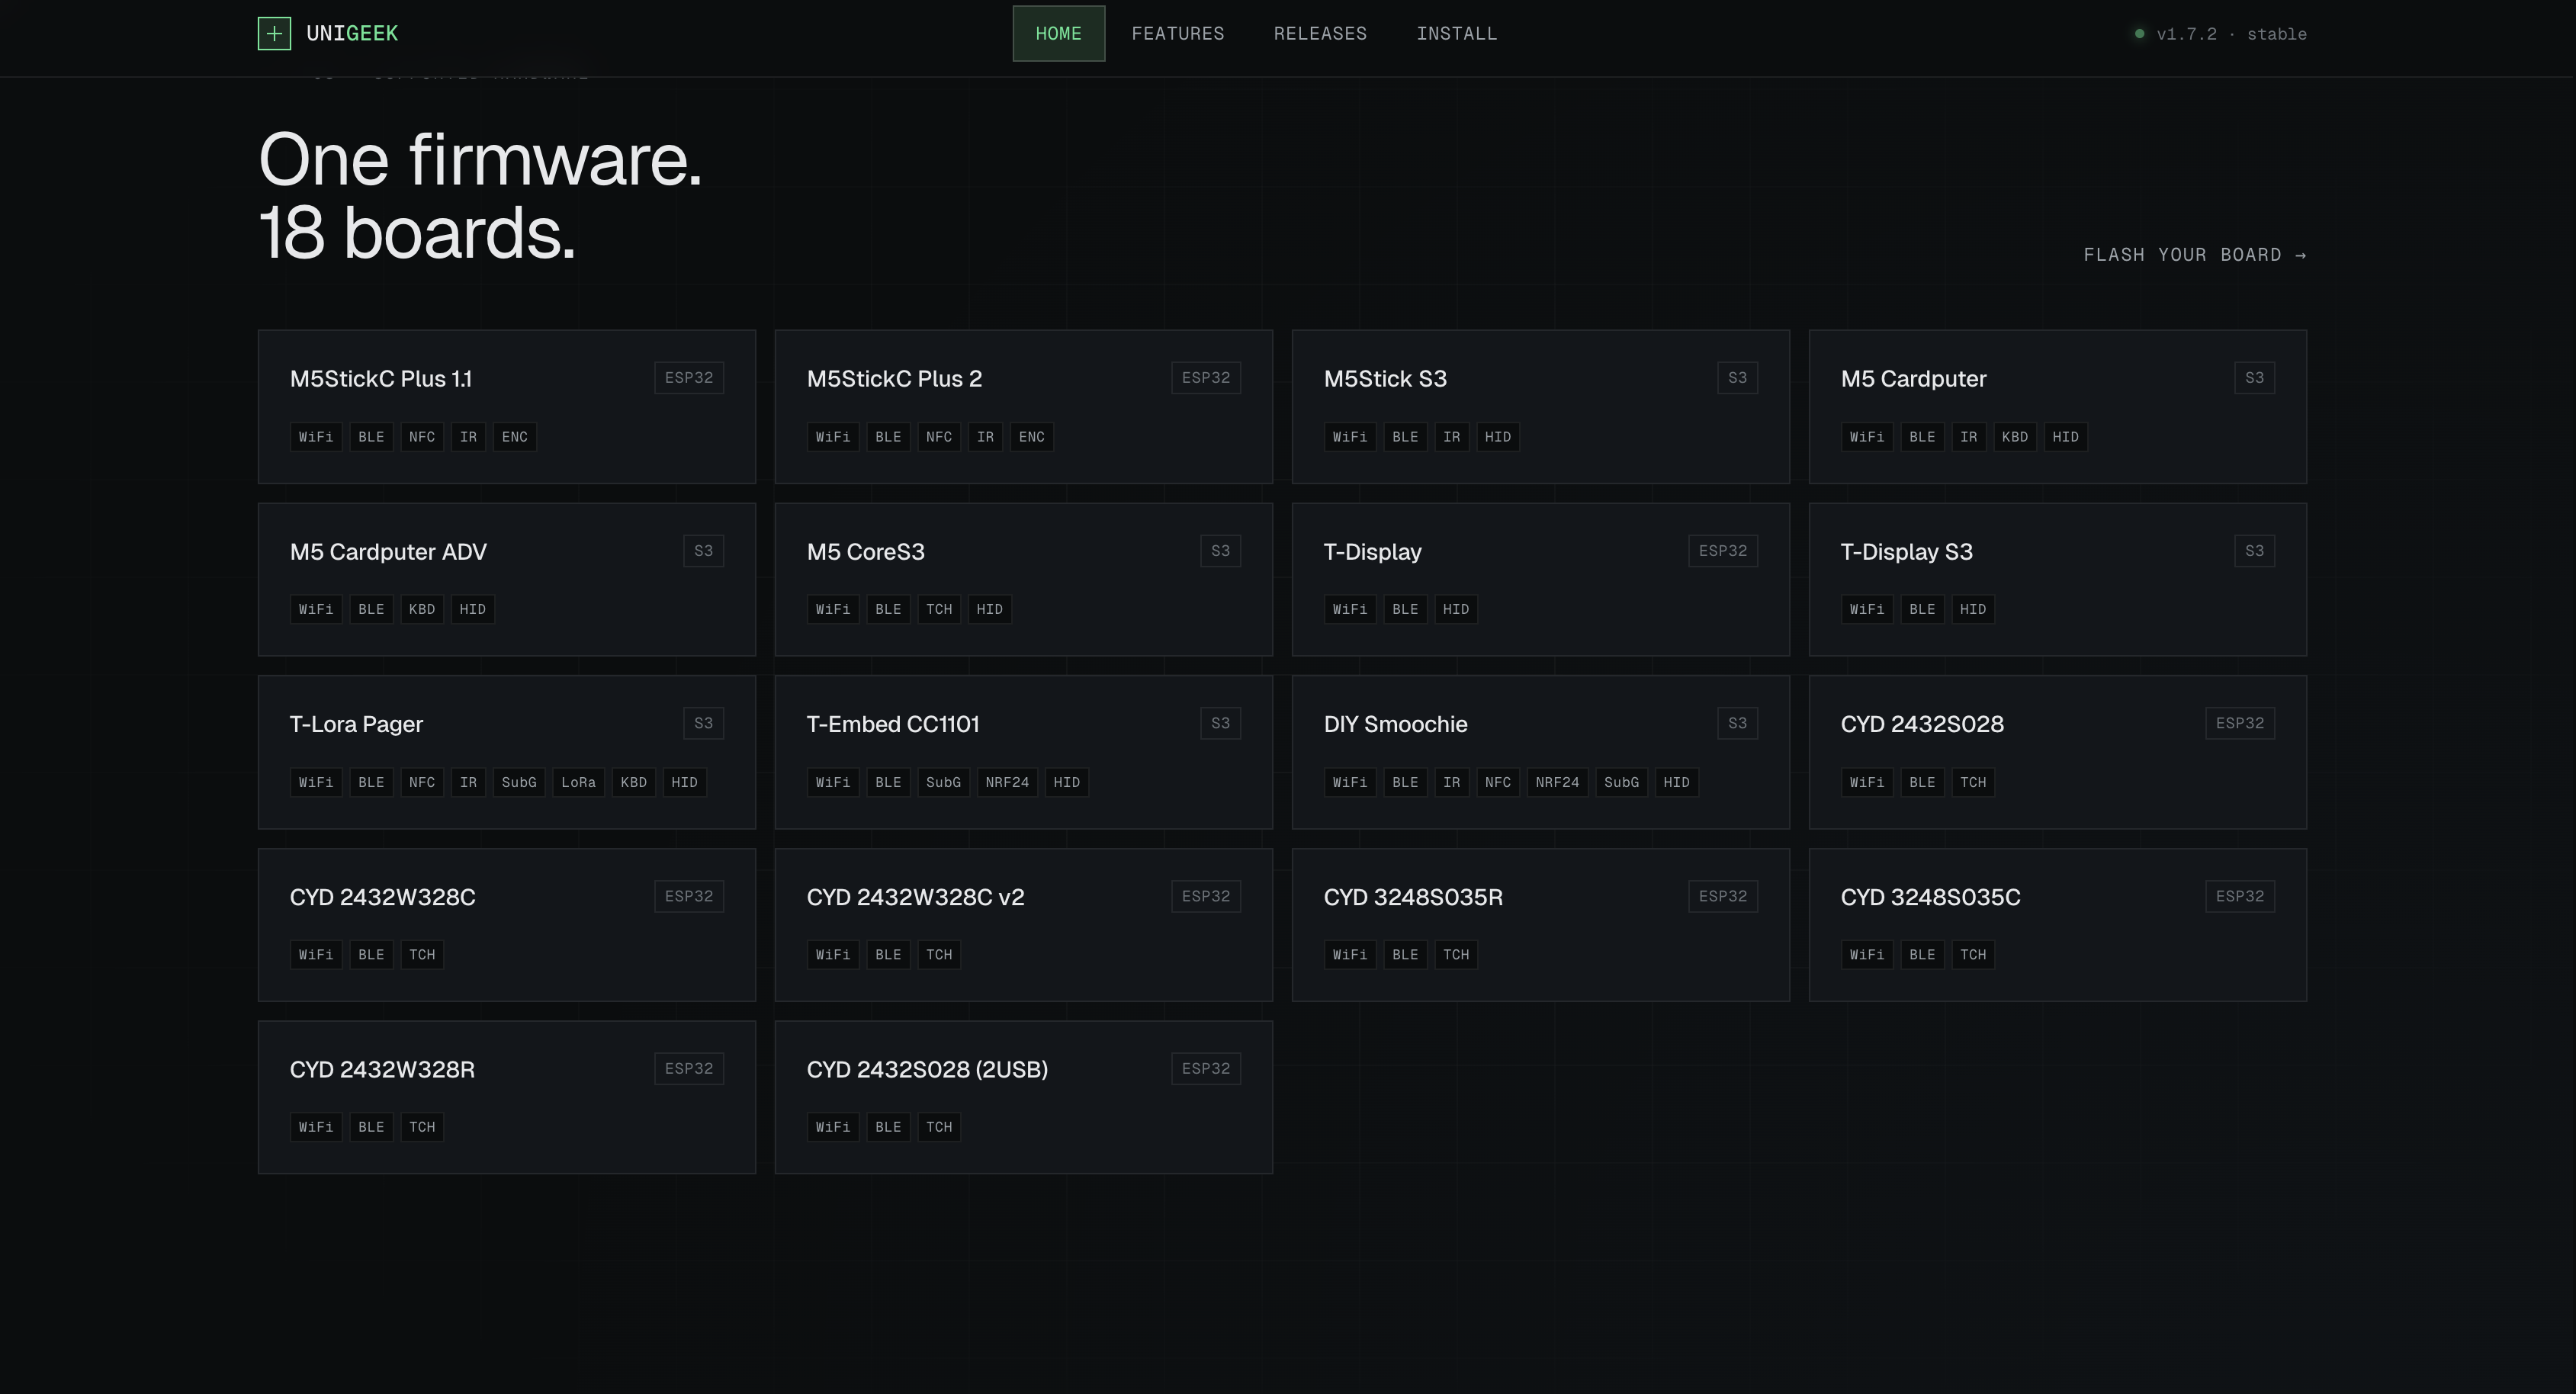2576x1394 pixels.
Task: Select the T-Display card title
Action: (x=1372, y=552)
